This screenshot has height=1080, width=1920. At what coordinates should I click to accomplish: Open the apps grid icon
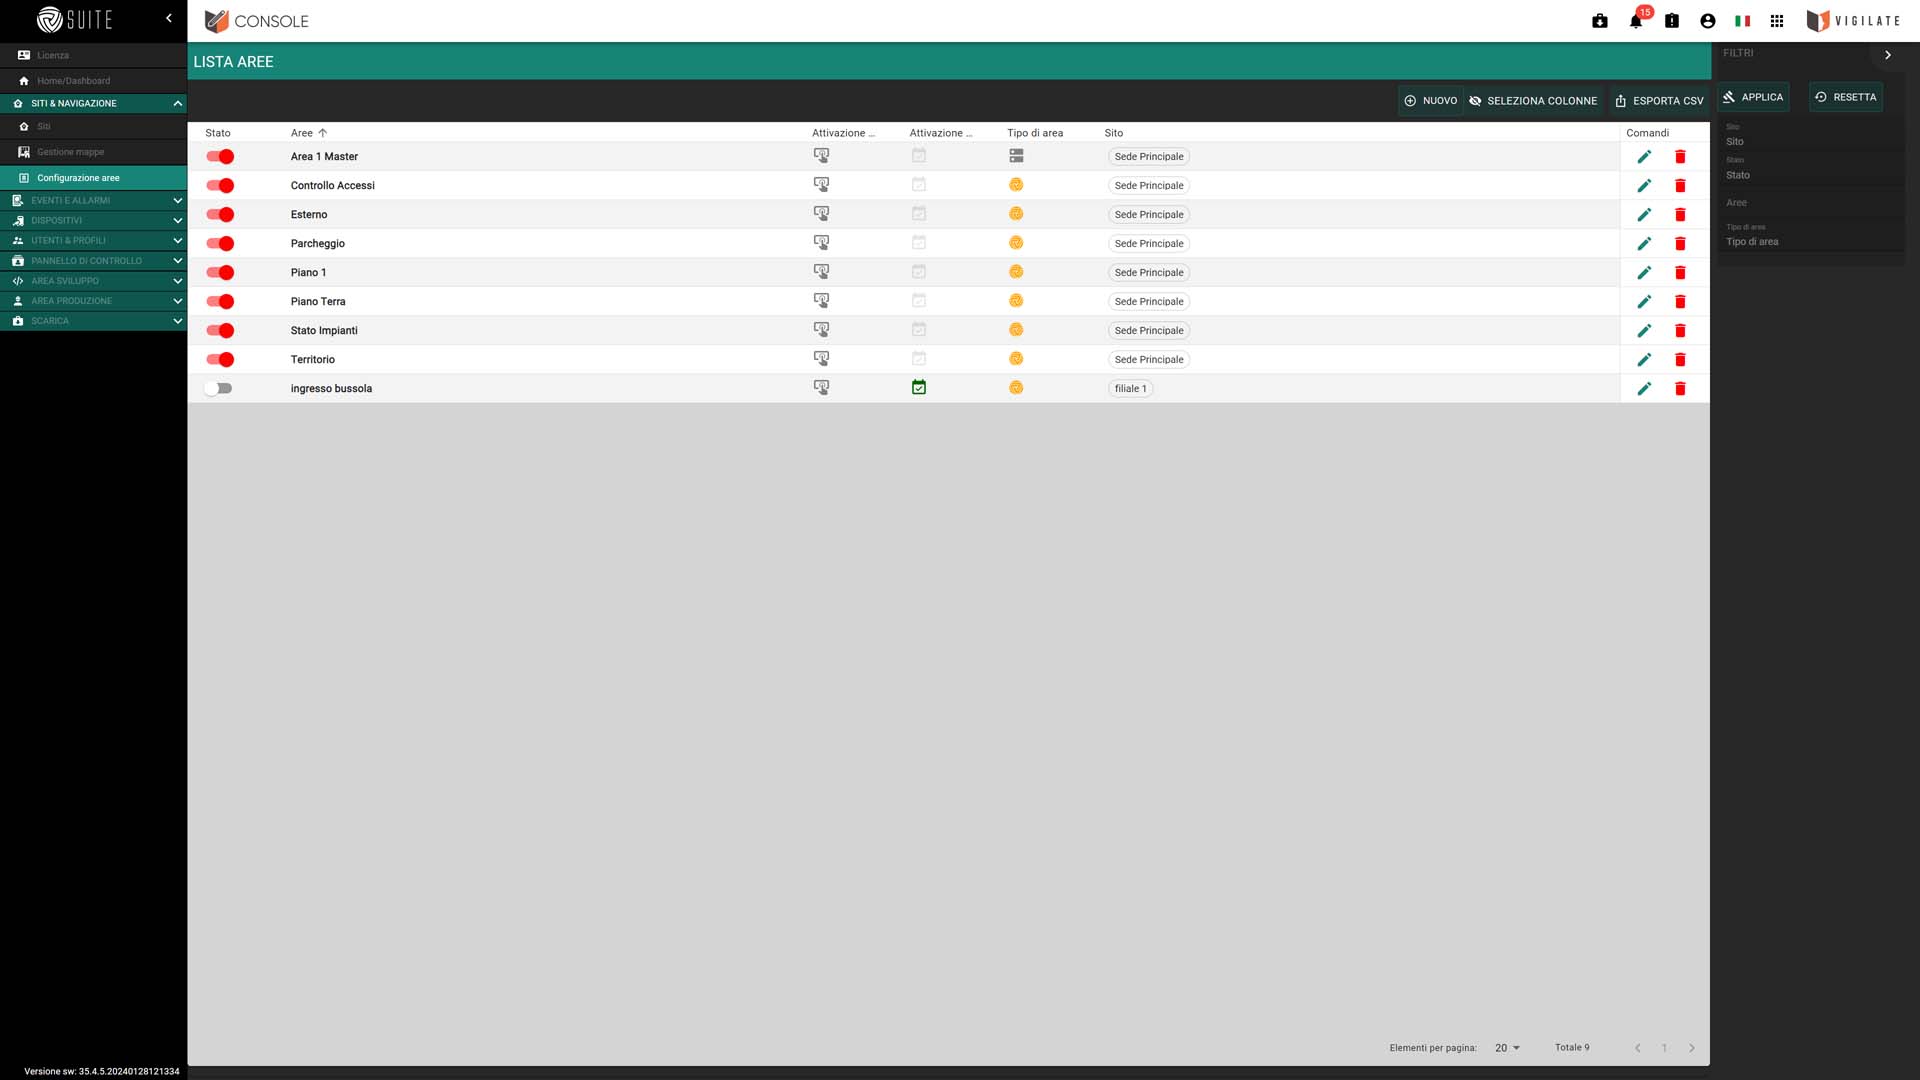pos(1777,21)
